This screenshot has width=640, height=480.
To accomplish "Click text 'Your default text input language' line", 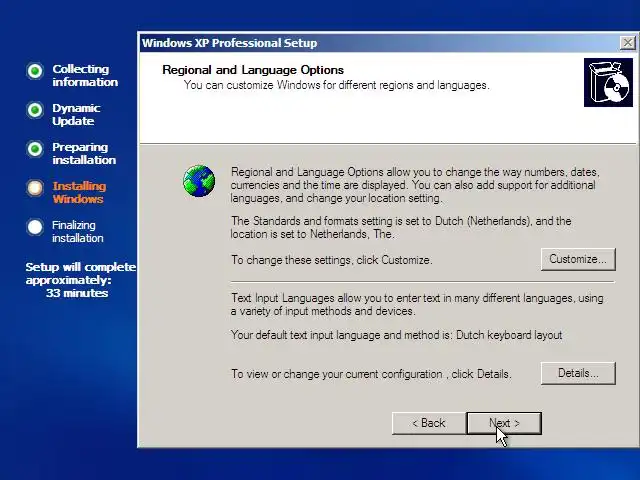I will tap(396, 335).
